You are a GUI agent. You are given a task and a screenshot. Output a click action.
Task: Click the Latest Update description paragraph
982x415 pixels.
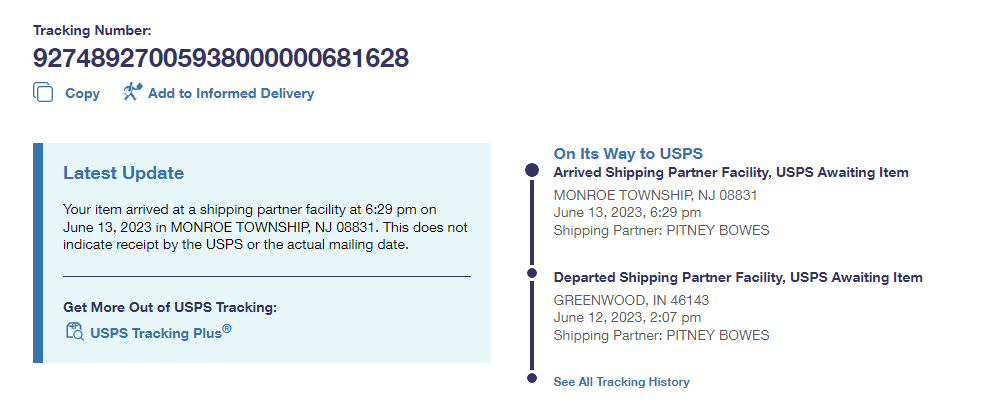265,227
